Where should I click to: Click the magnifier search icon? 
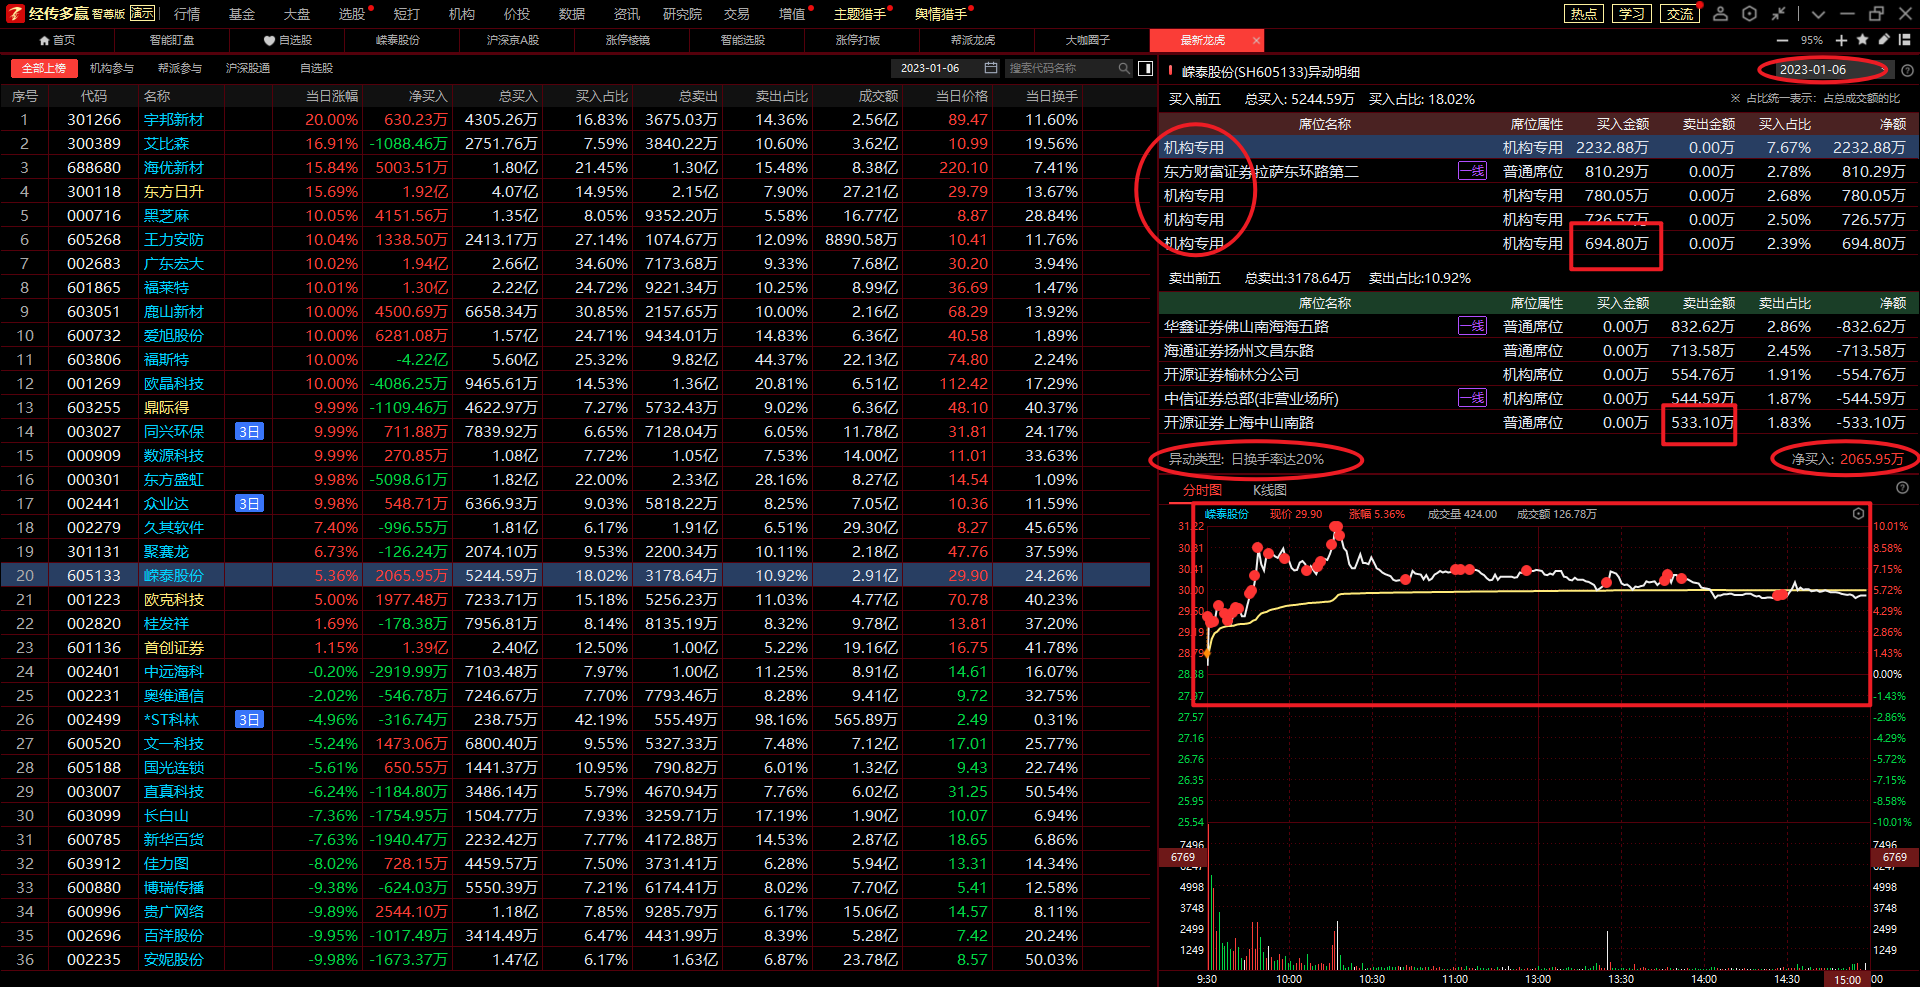1124,68
